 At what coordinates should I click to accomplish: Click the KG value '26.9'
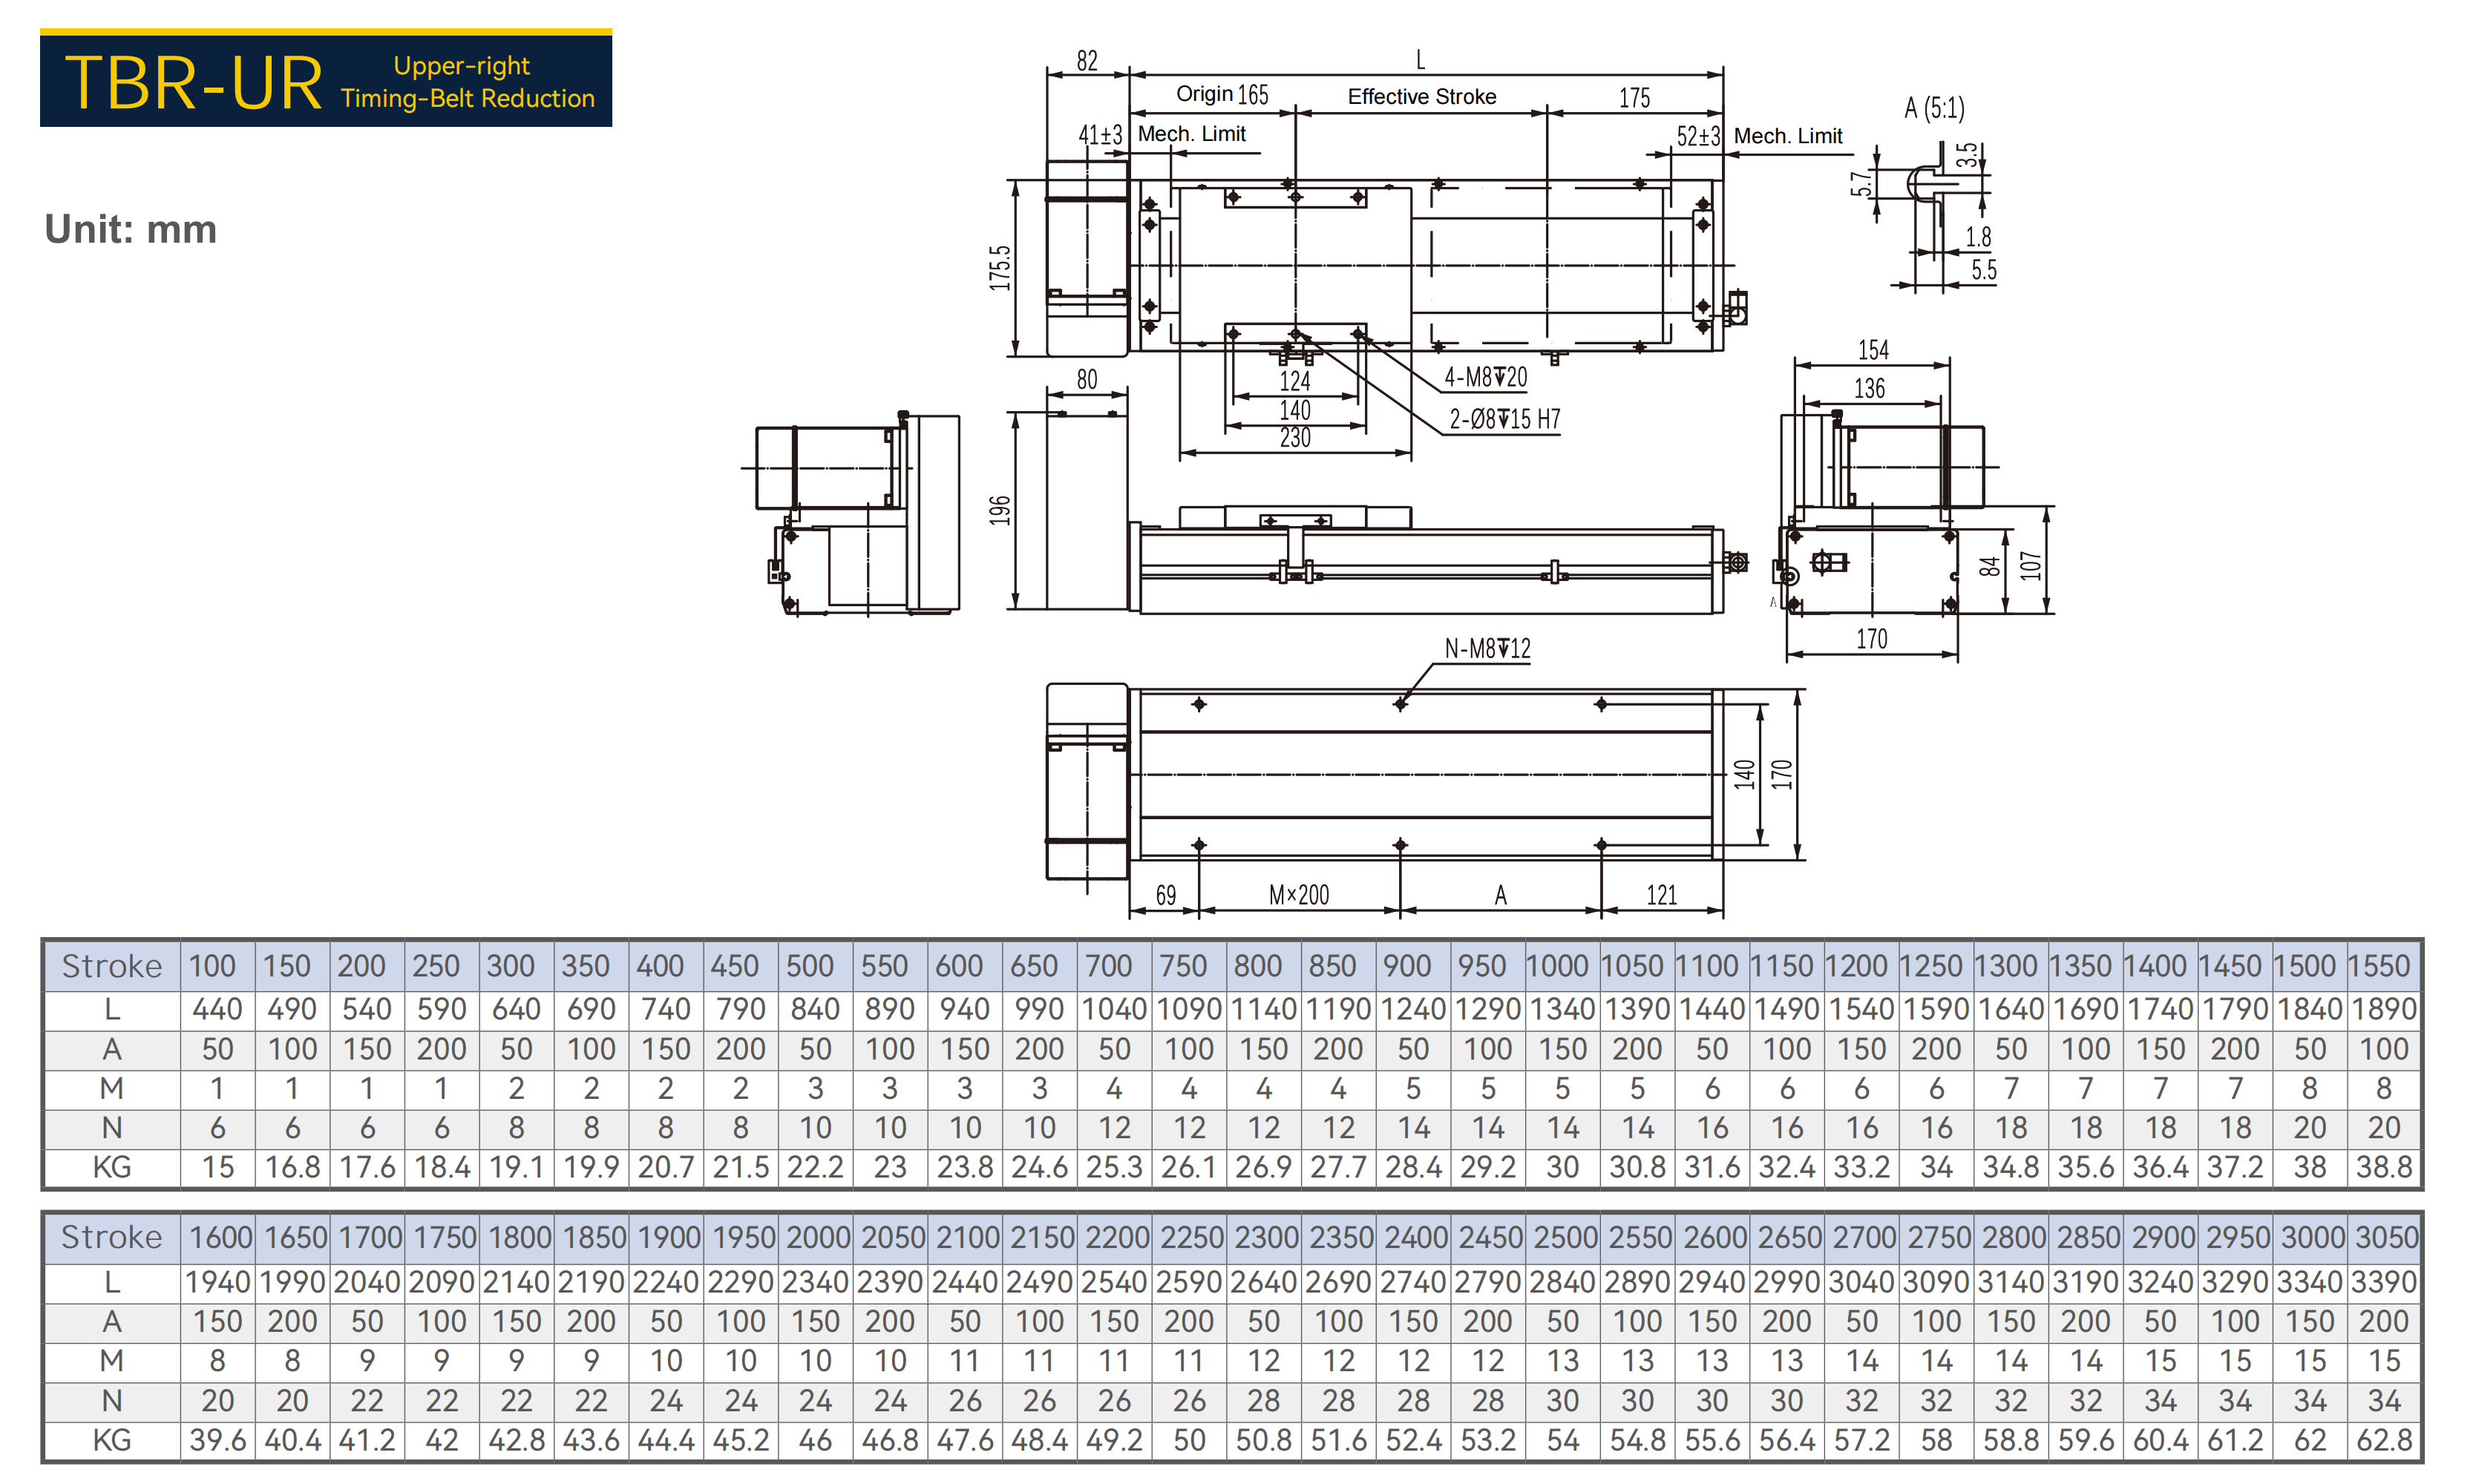click(x=1263, y=1167)
